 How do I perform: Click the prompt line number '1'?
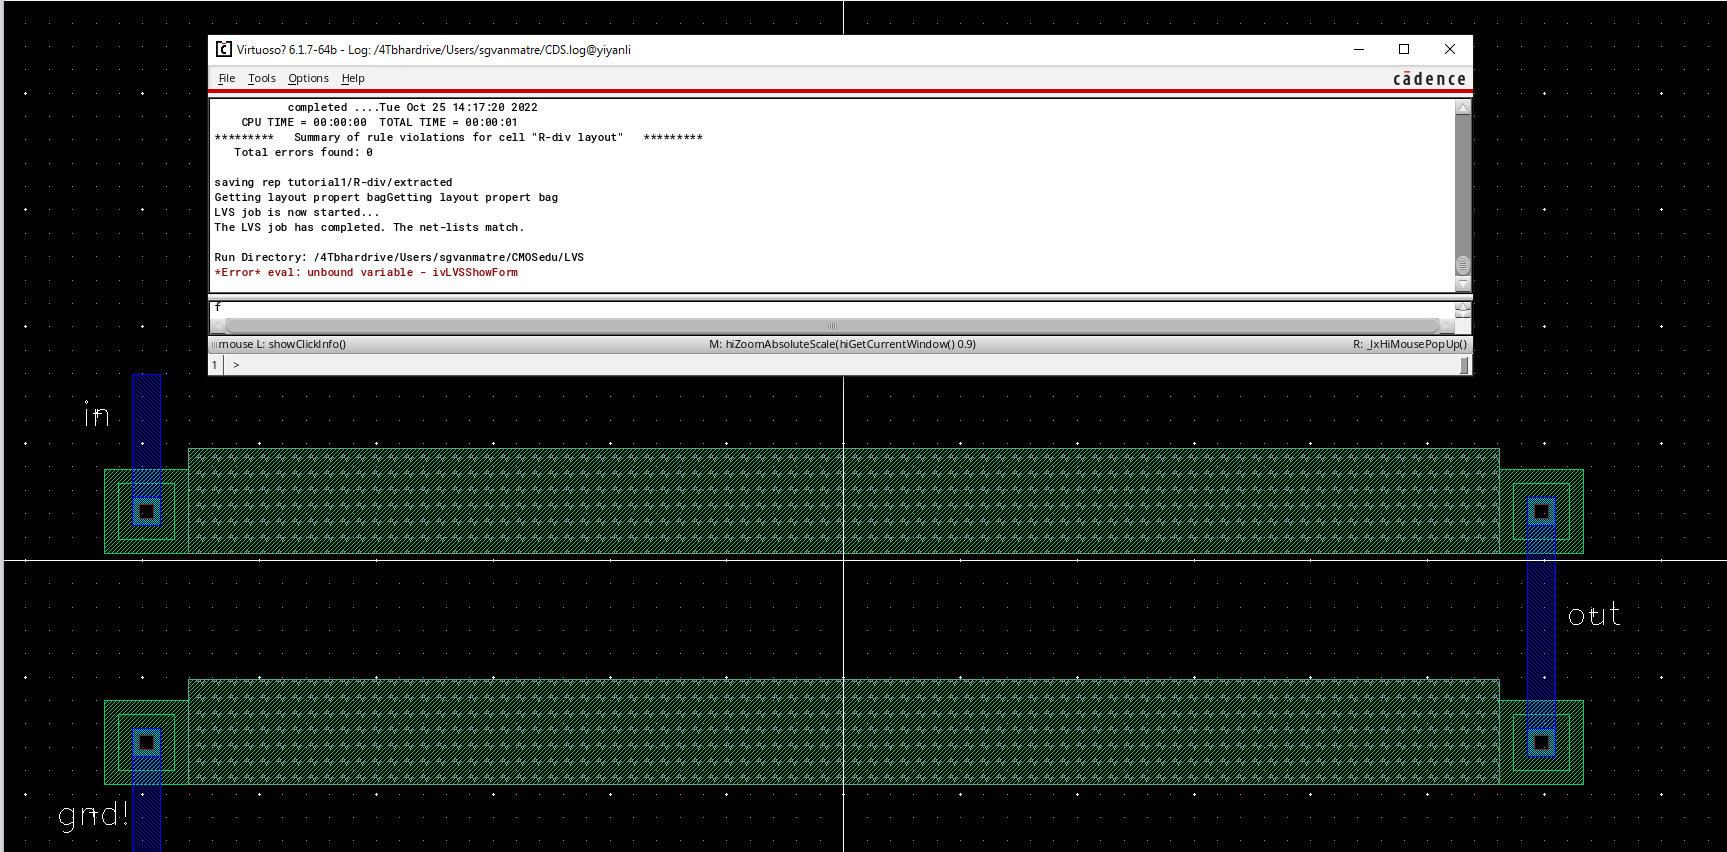pyautogui.click(x=215, y=365)
